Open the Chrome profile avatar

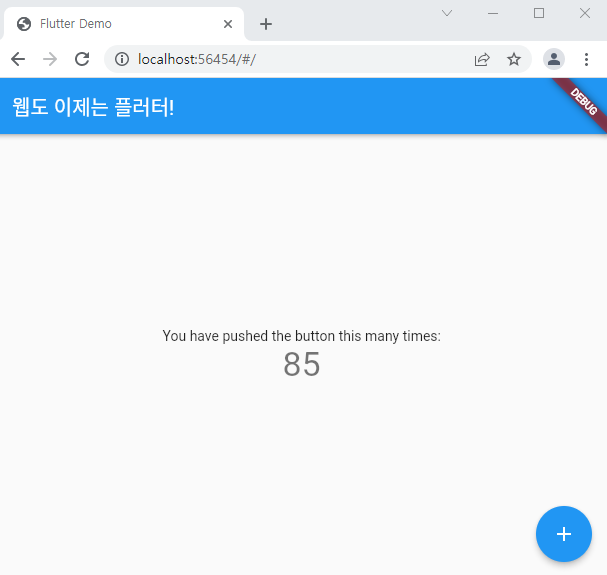click(x=554, y=59)
